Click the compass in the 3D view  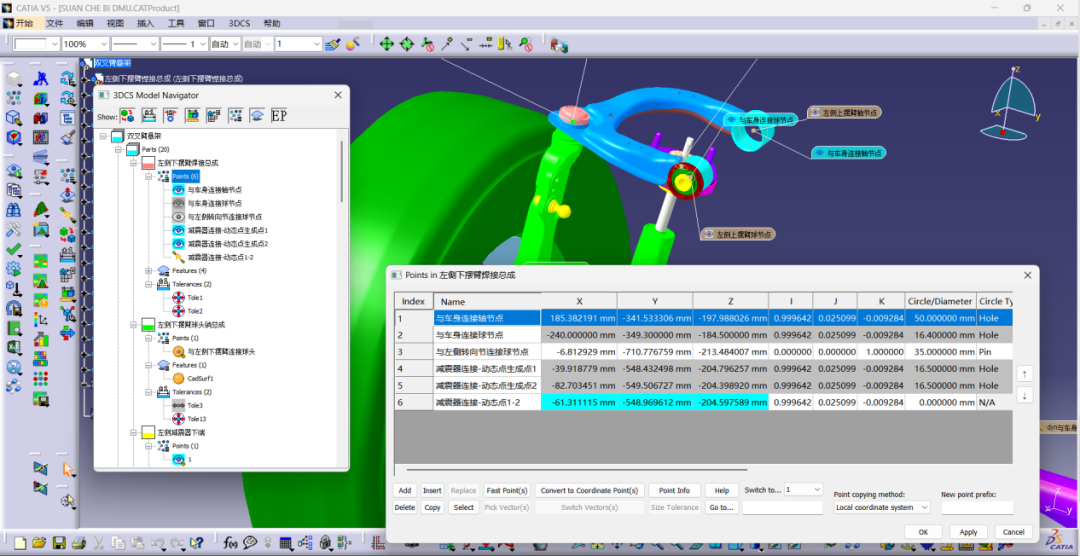[1012, 102]
